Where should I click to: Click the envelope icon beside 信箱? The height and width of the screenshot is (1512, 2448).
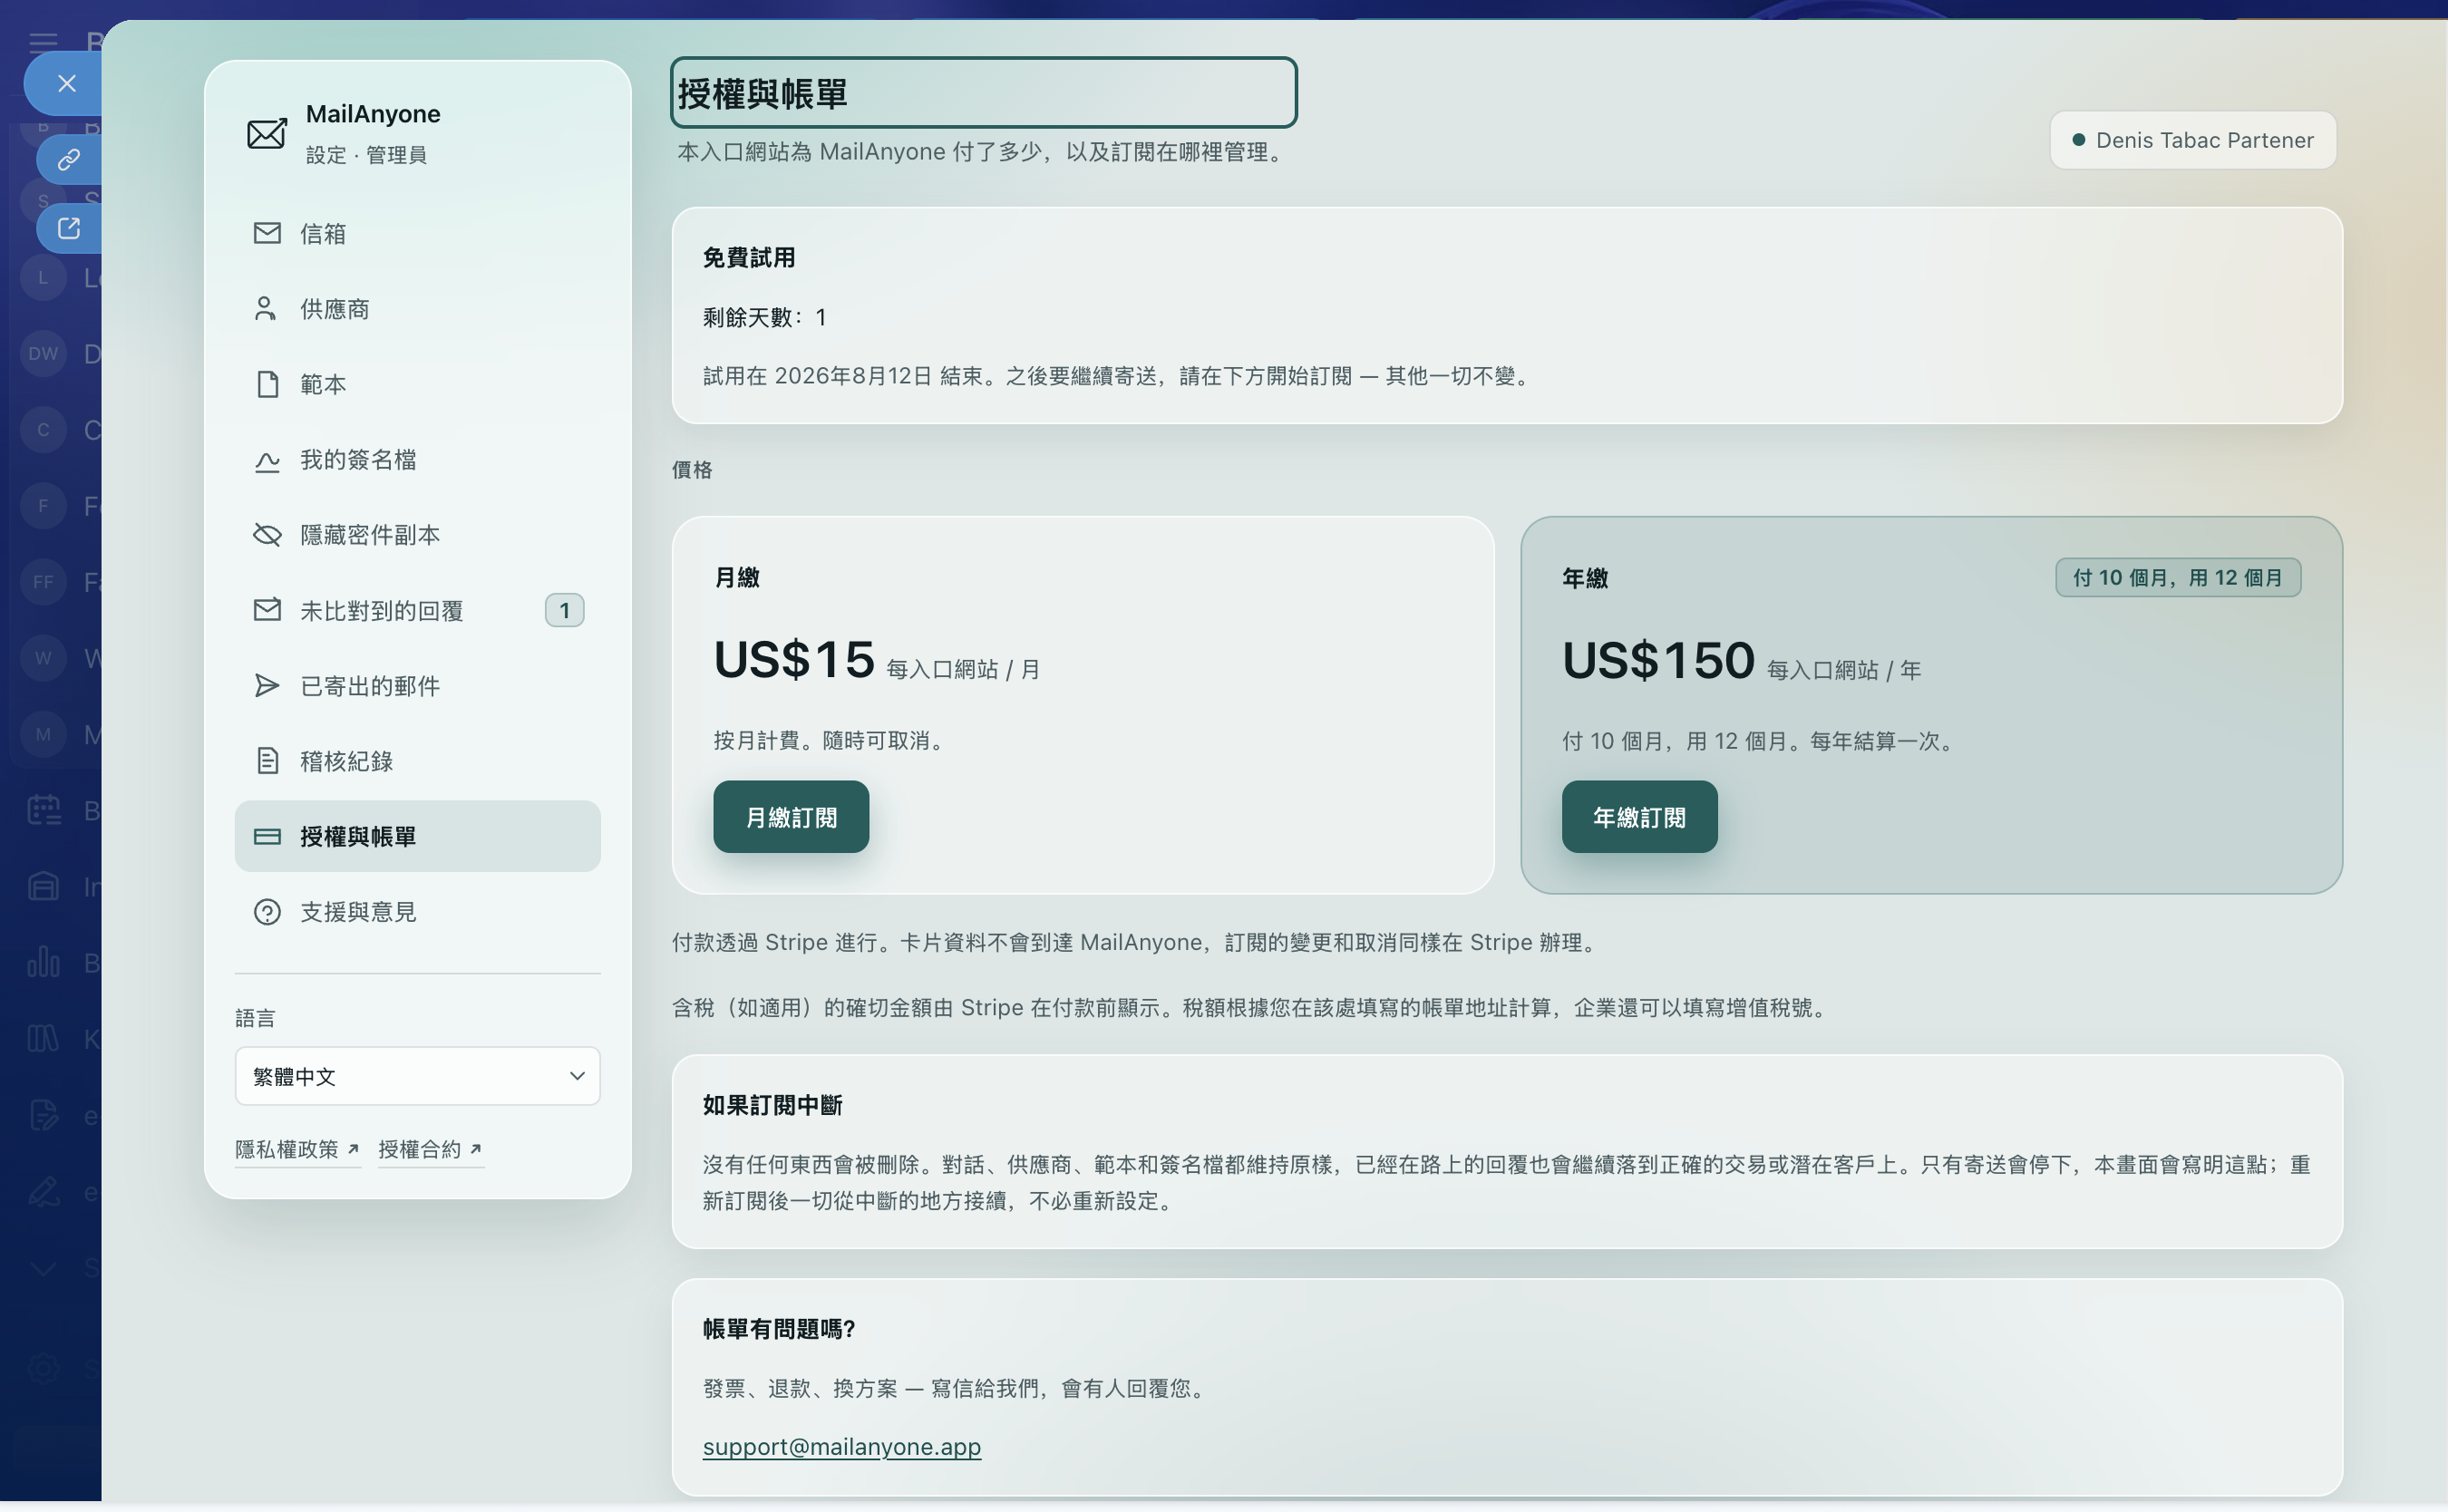267,233
